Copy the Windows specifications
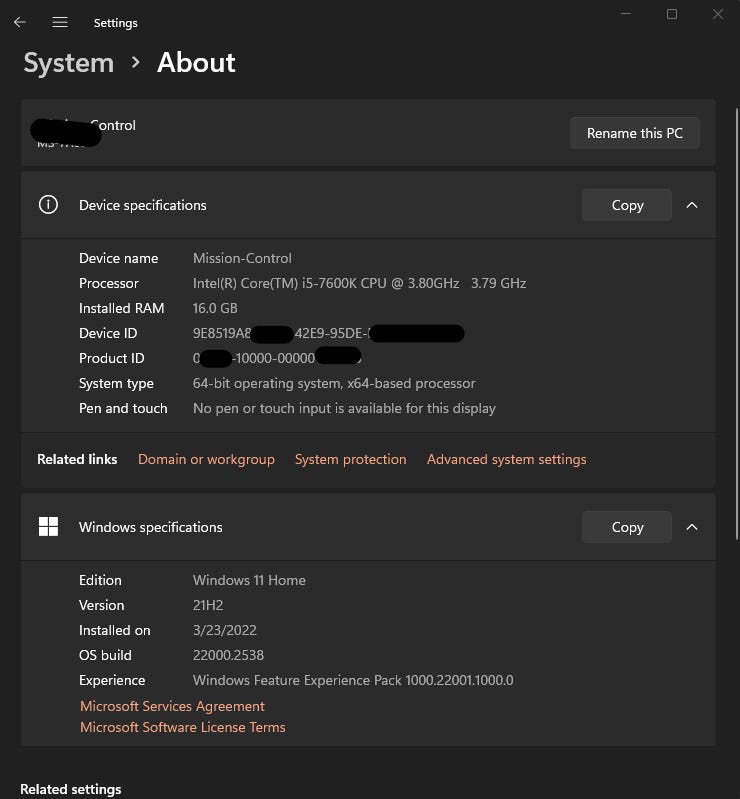 pyautogui.click(x=627, y=527)
